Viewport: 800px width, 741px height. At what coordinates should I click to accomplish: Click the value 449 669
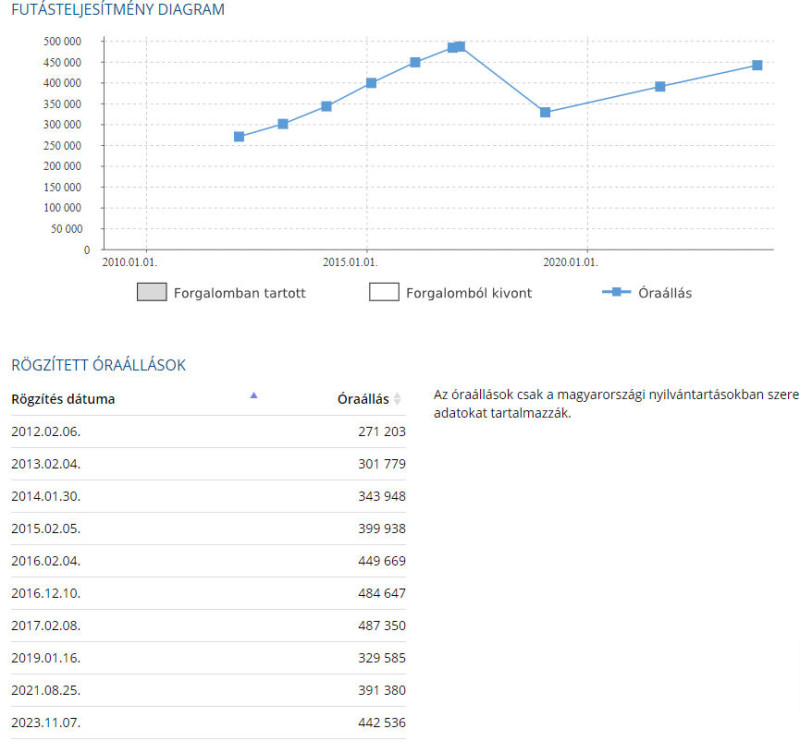pos(382,561)
